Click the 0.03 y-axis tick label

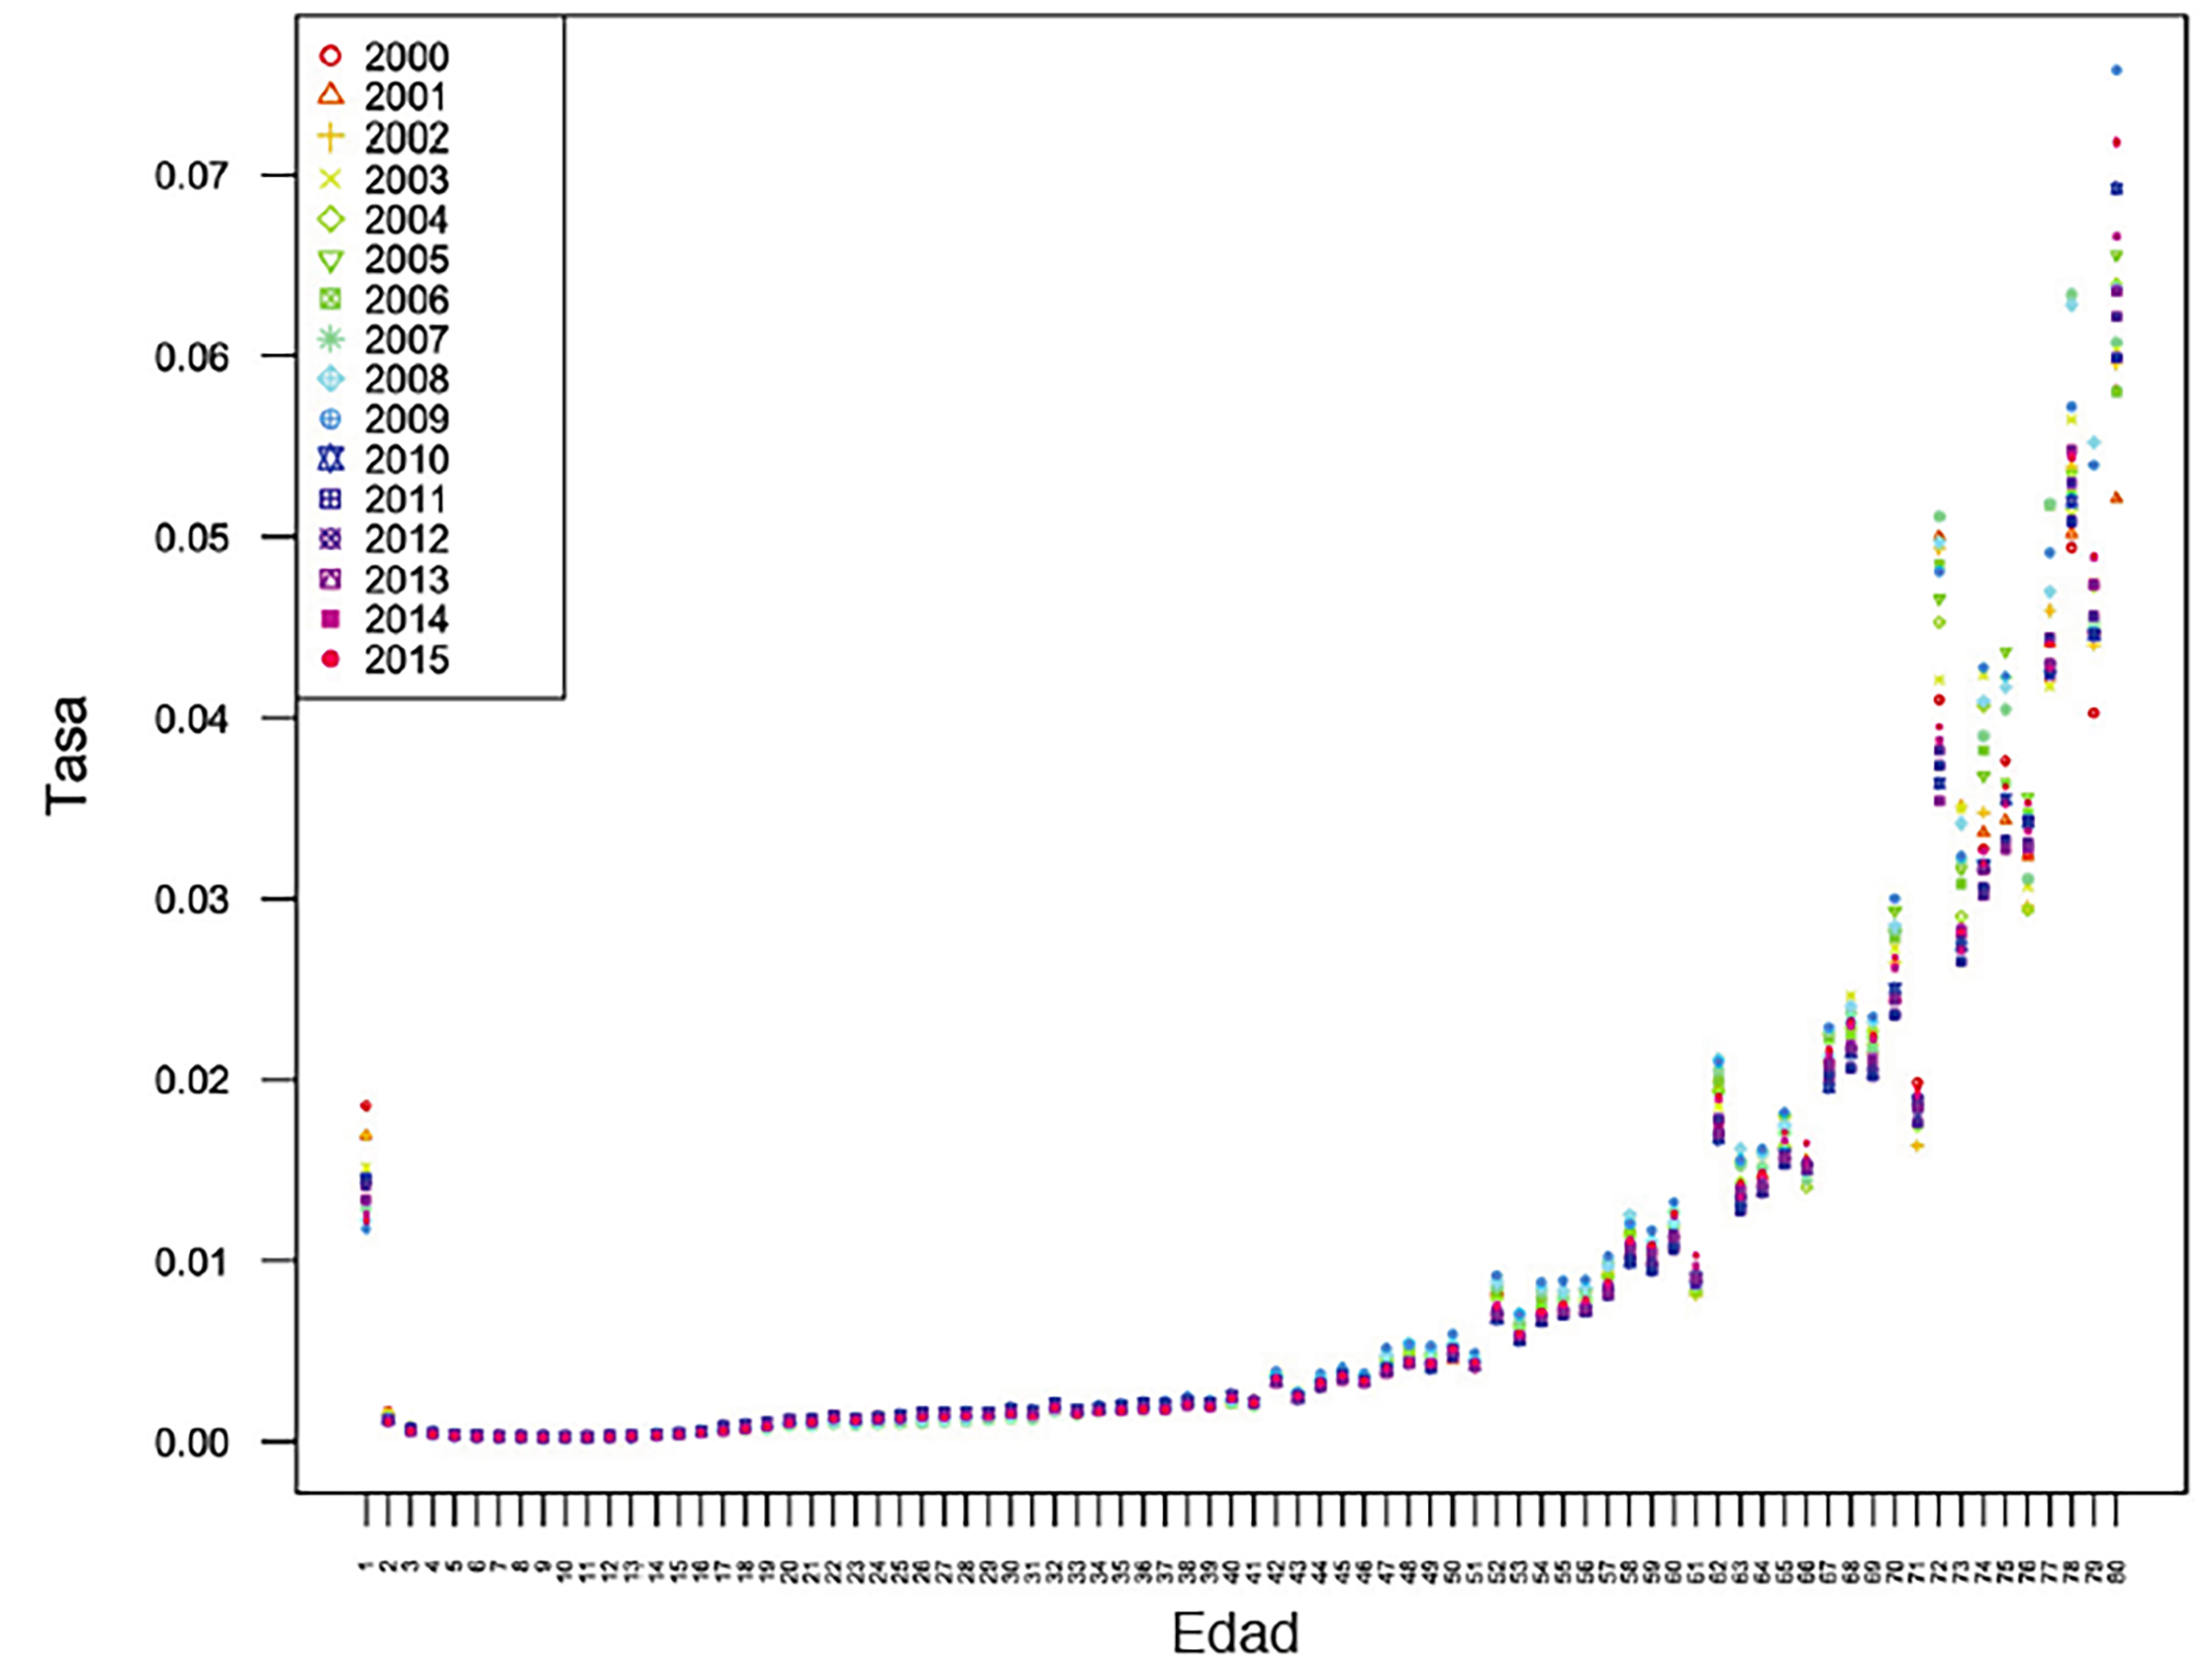tap(192, 899)
